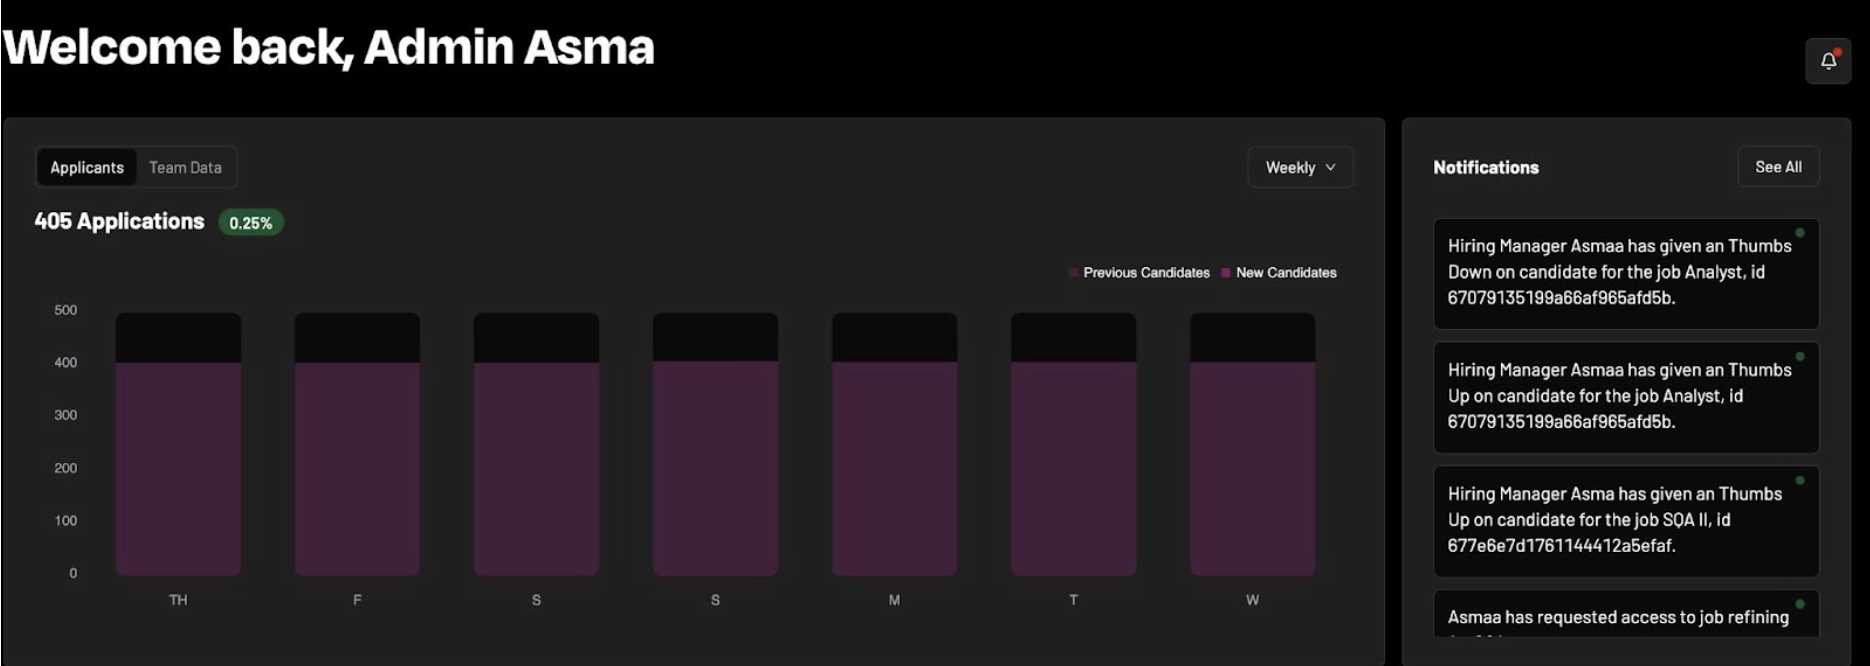Toggle Previous Candidates legend swatch
1870x666 pixels.
[1074, 273]
